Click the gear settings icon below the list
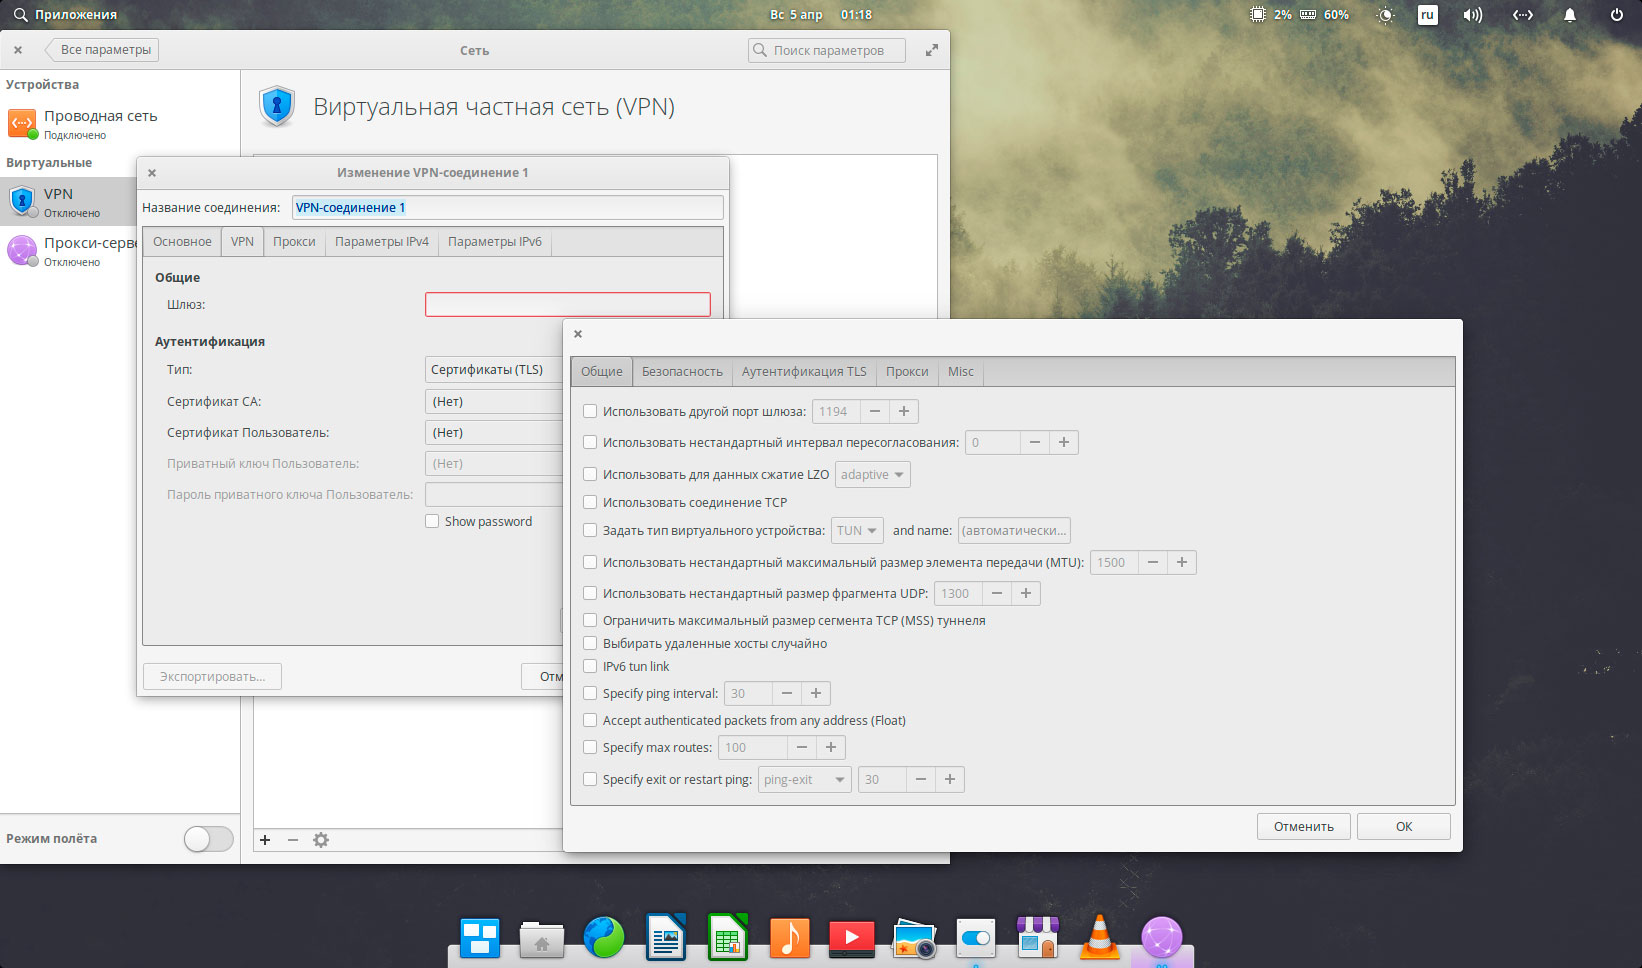This screenshot has width=1642, height=968. (321, 840)
